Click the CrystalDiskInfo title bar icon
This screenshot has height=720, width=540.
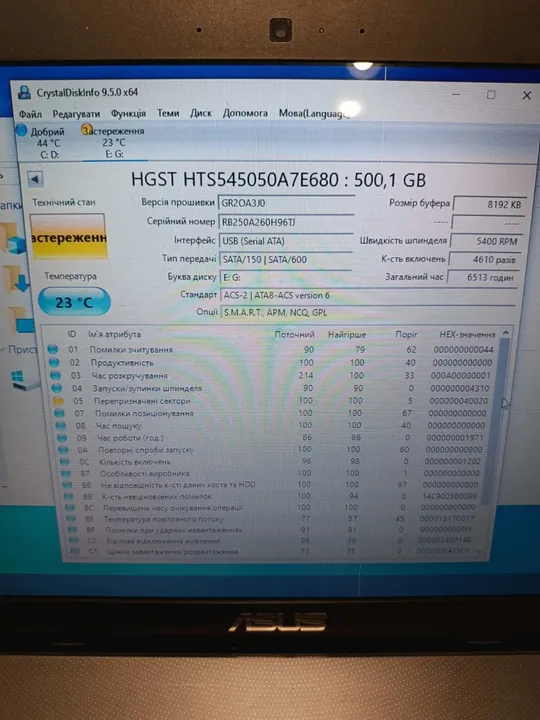pyautogui.click(x=24, y=92)
